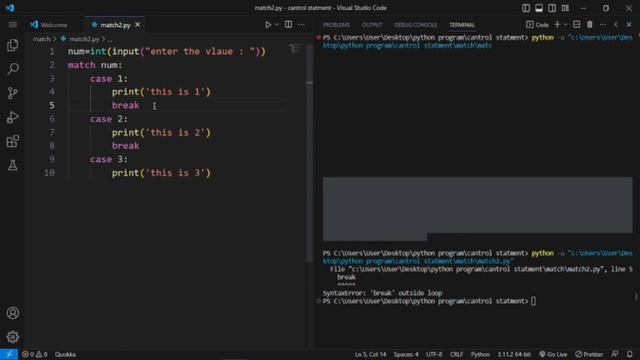Screen dimensions: 640x360
Task: Open the PROBLEMS panel tab
Action: (336, 25)
